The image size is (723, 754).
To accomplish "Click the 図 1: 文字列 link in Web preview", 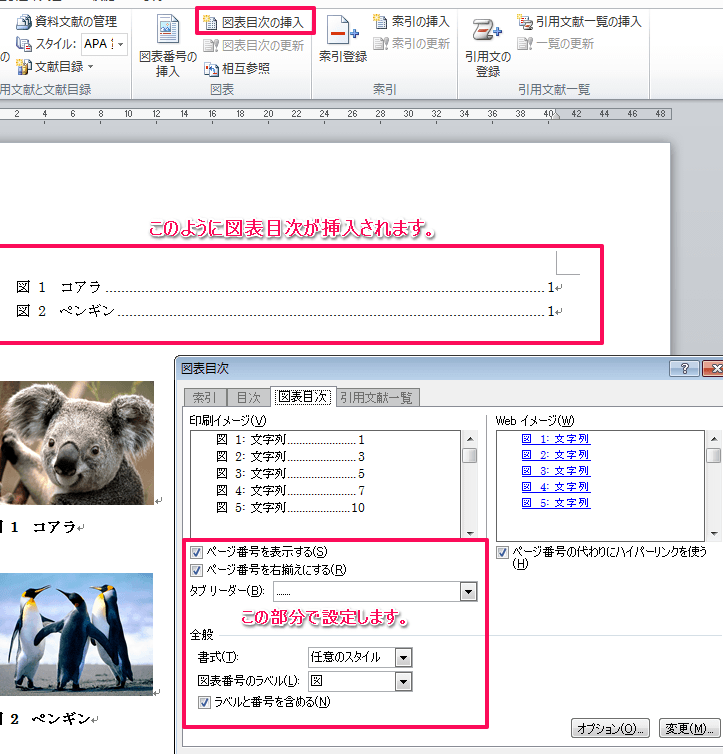I will coord(556,439).
